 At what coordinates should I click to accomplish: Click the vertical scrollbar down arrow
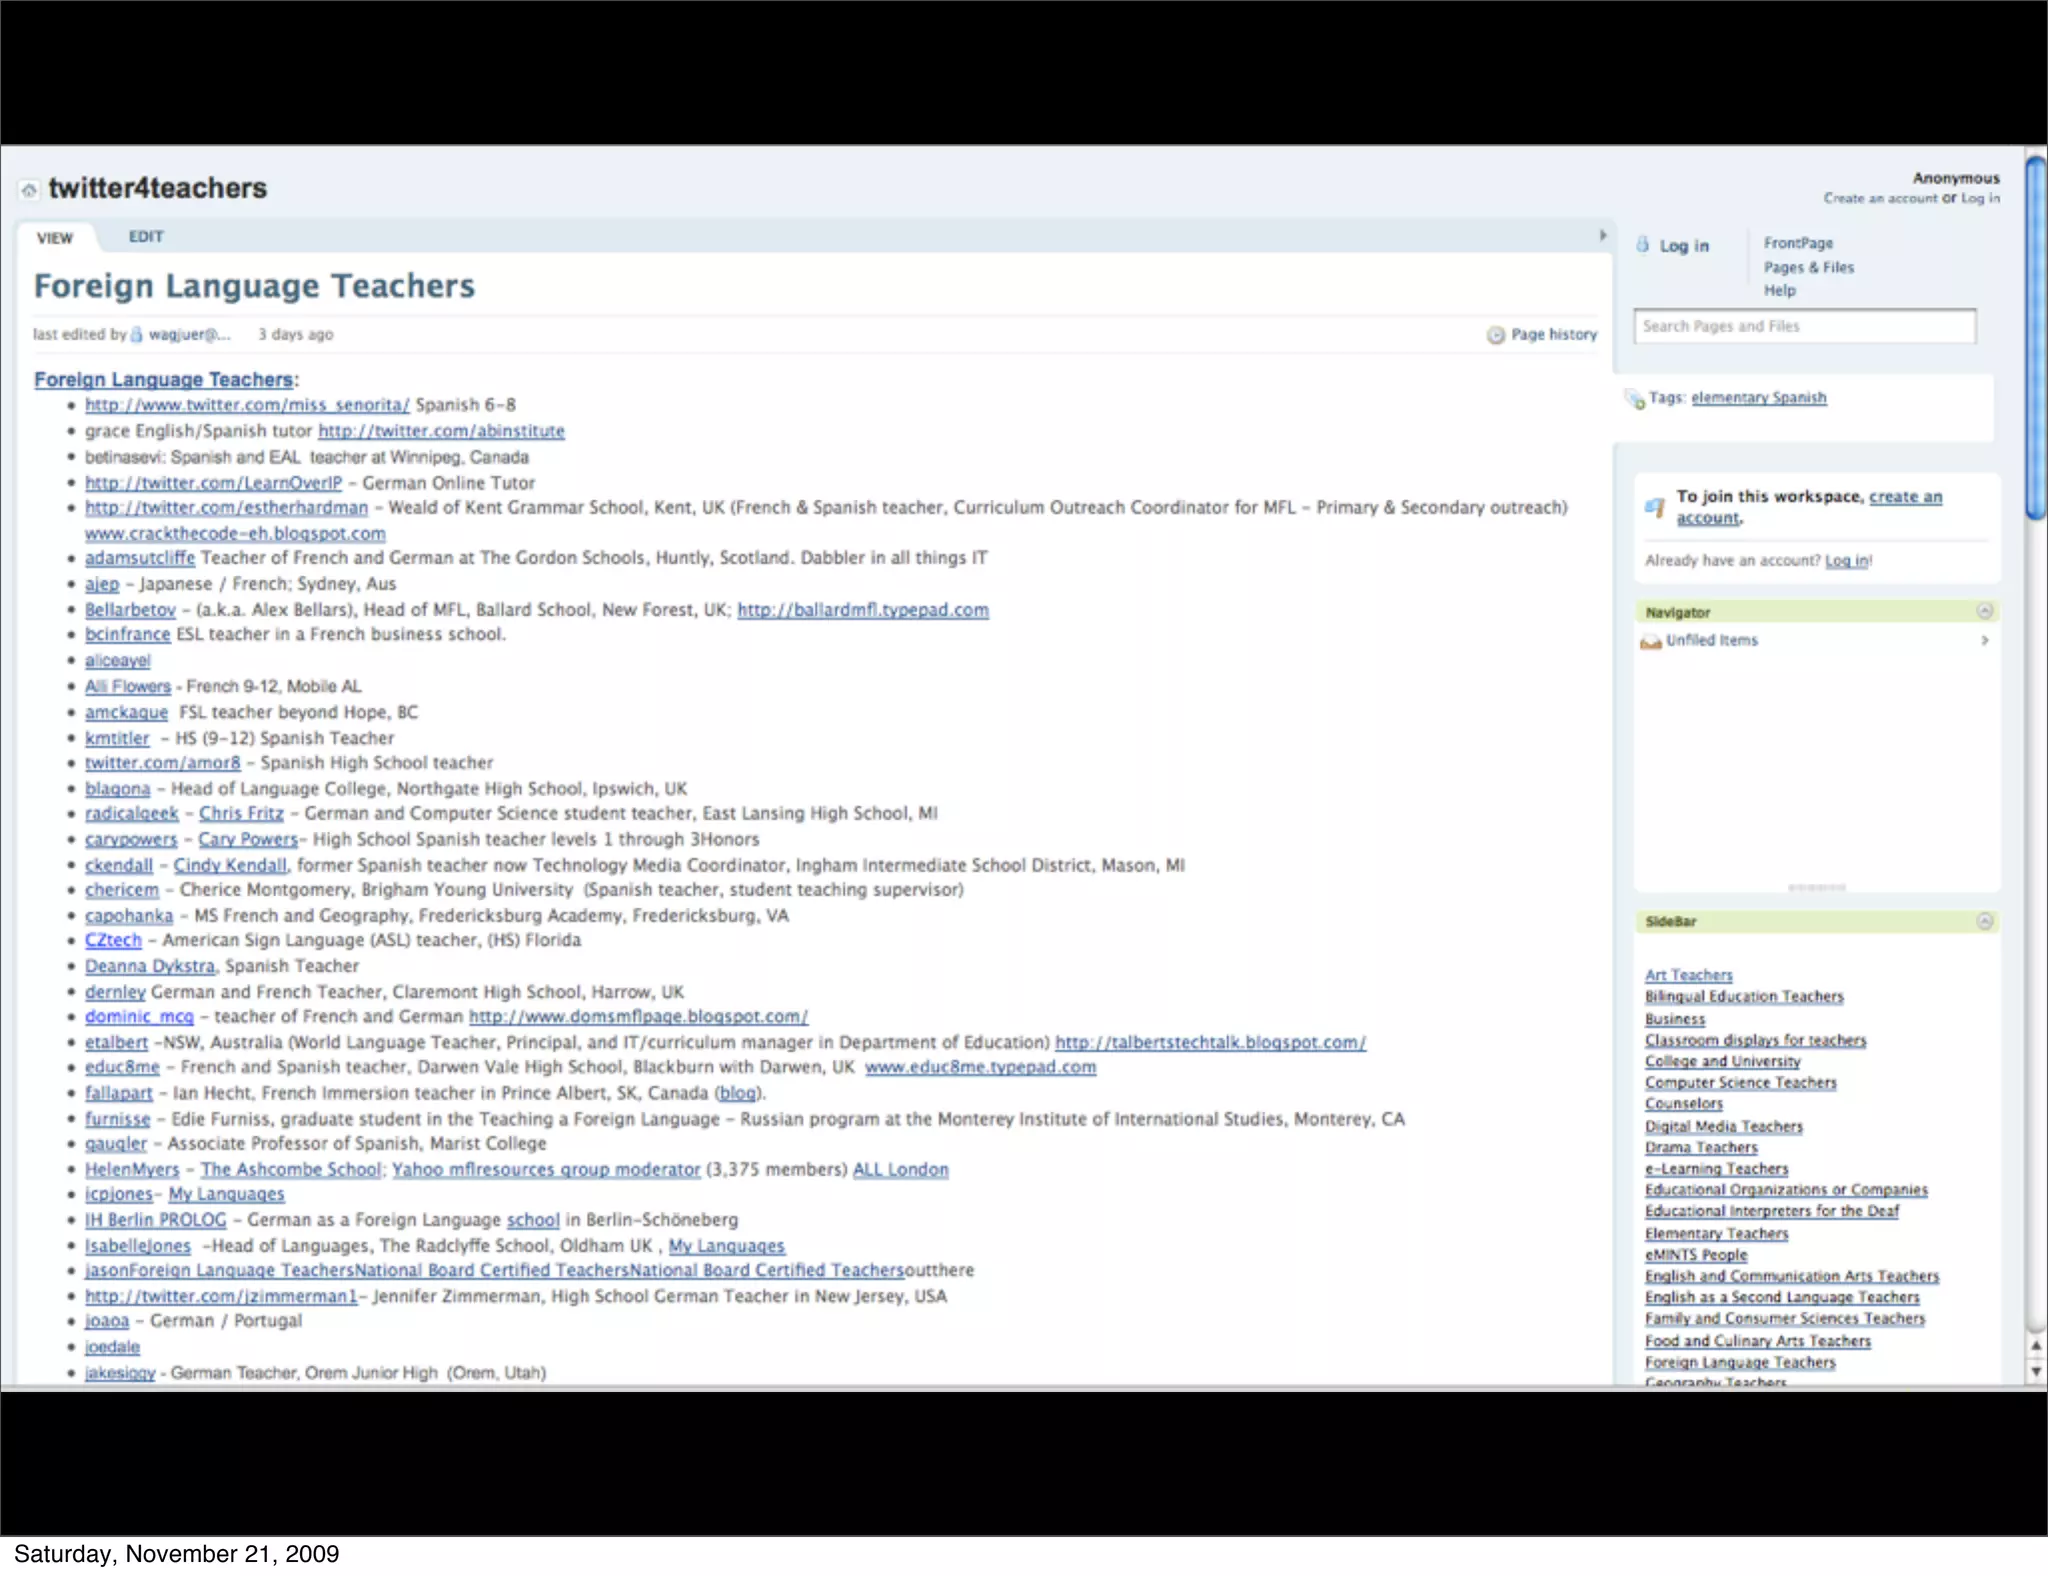pos(2036,1371)
